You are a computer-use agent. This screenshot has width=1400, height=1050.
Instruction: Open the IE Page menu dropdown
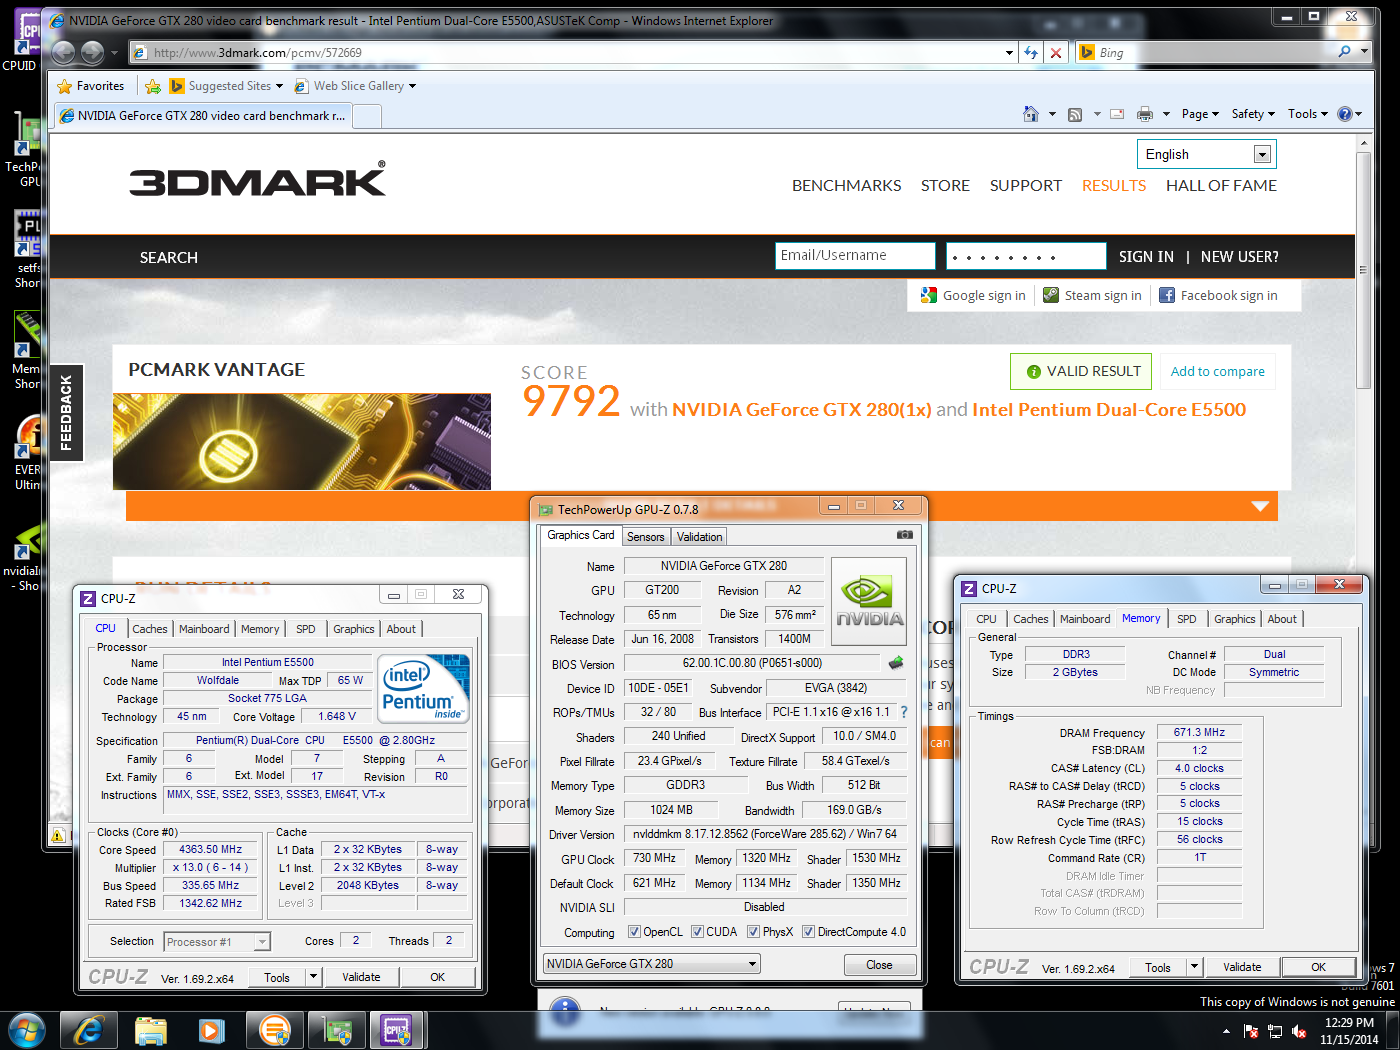click(x=1200, y=114)
